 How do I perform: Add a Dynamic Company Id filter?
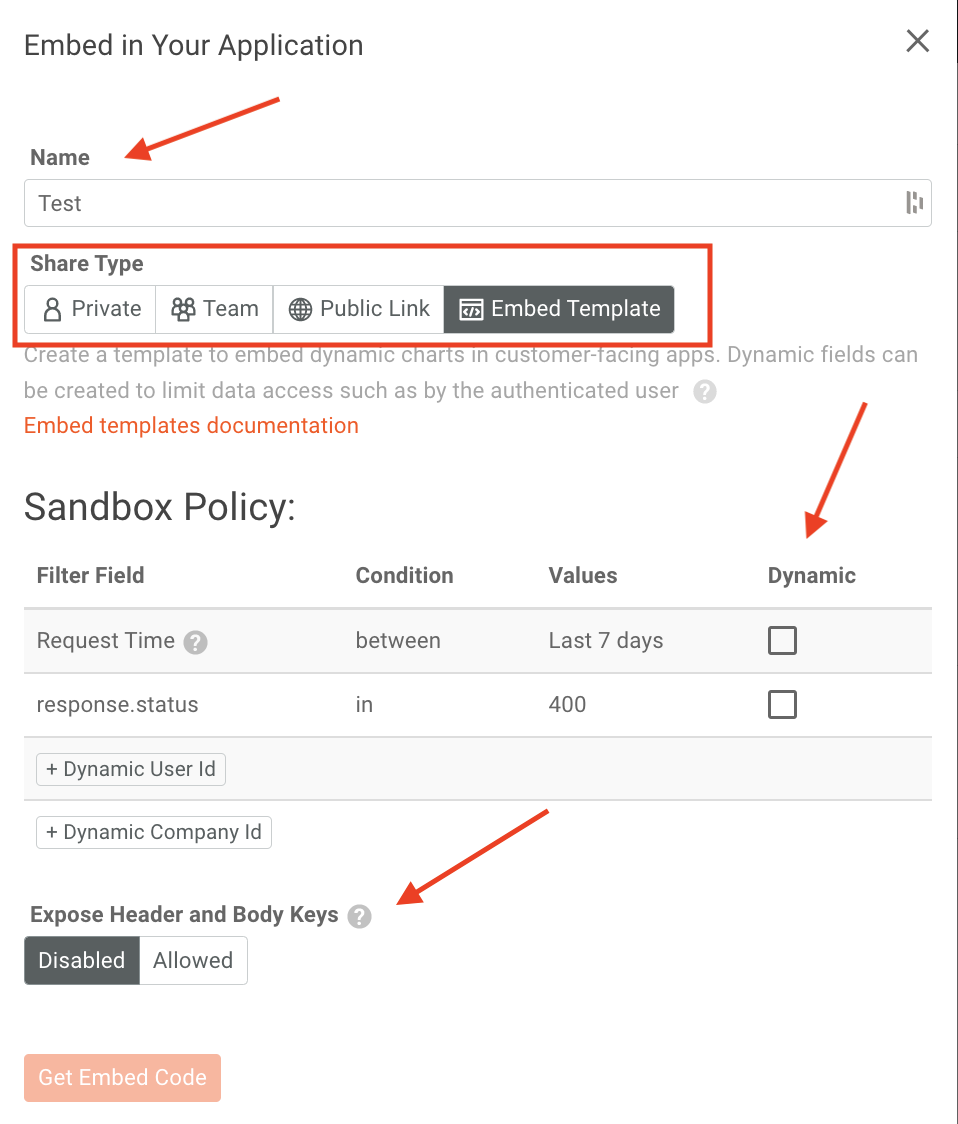[x=154, y=832]
